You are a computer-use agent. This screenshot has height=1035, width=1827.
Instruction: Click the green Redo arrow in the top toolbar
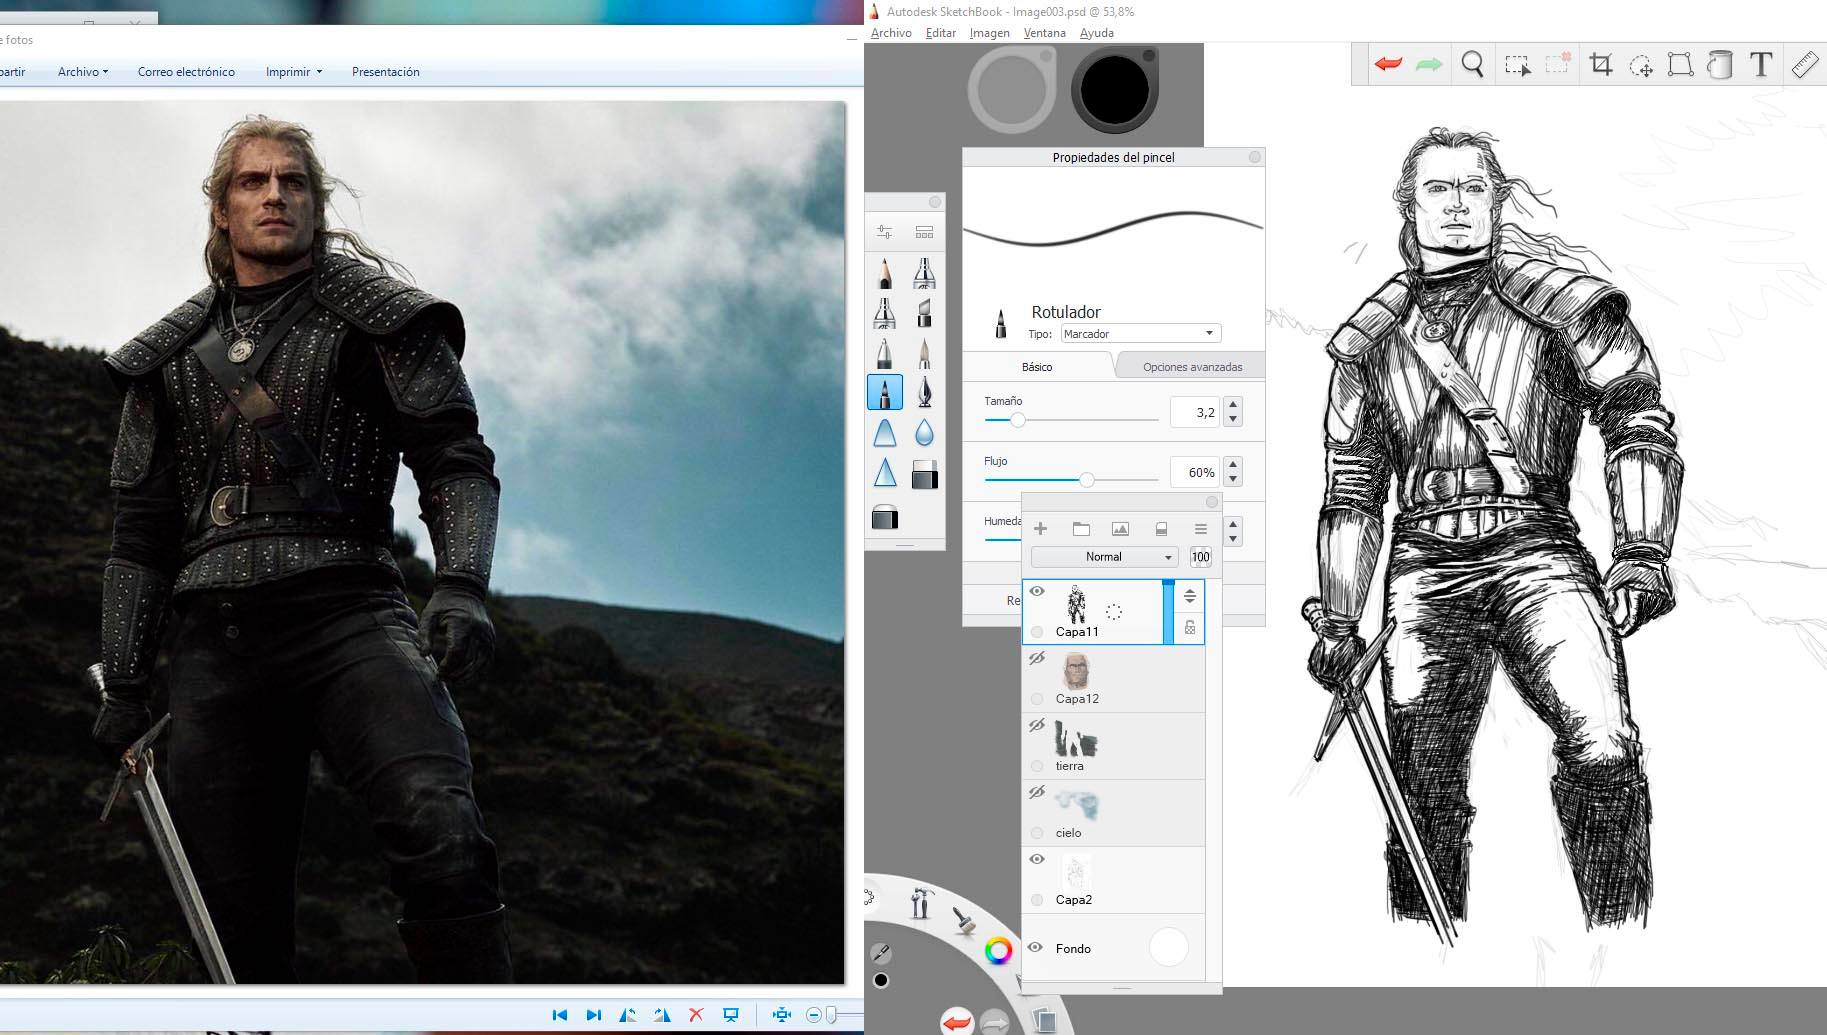click(1430, 64)
